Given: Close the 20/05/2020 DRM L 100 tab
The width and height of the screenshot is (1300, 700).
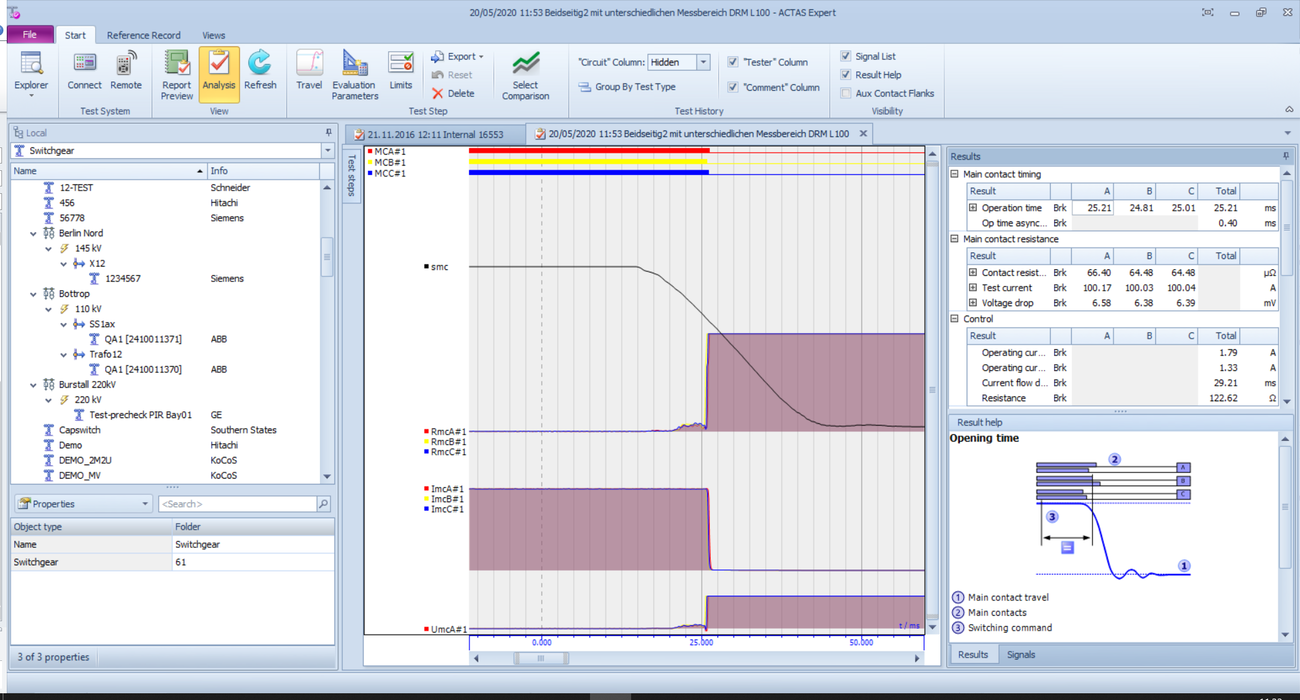Looking at the screenshot, I should (863, 133).
